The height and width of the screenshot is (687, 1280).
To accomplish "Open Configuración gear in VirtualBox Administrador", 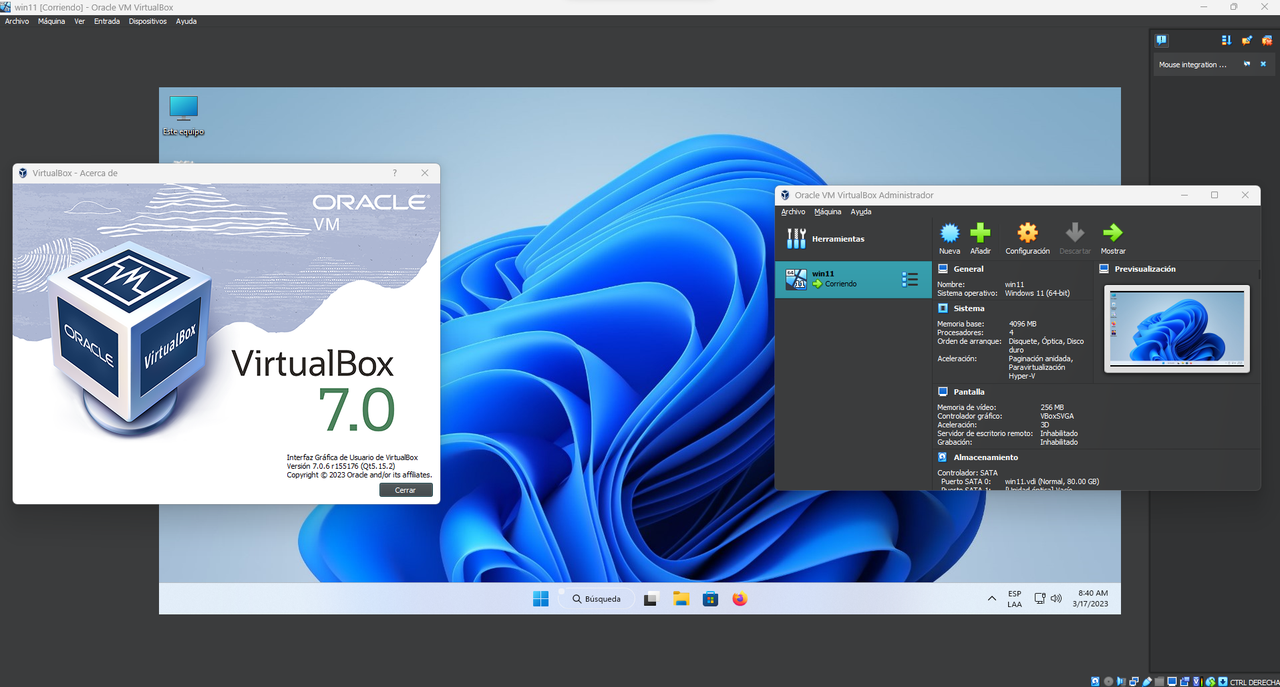I will (x=1027, y=233).
